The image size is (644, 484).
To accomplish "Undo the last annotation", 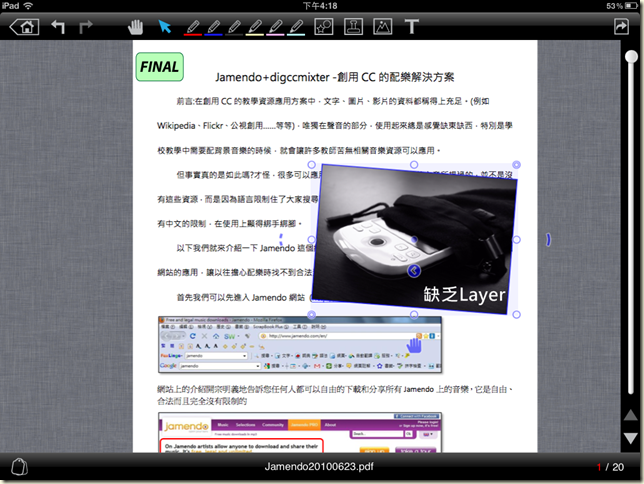I will coord(58,27).
